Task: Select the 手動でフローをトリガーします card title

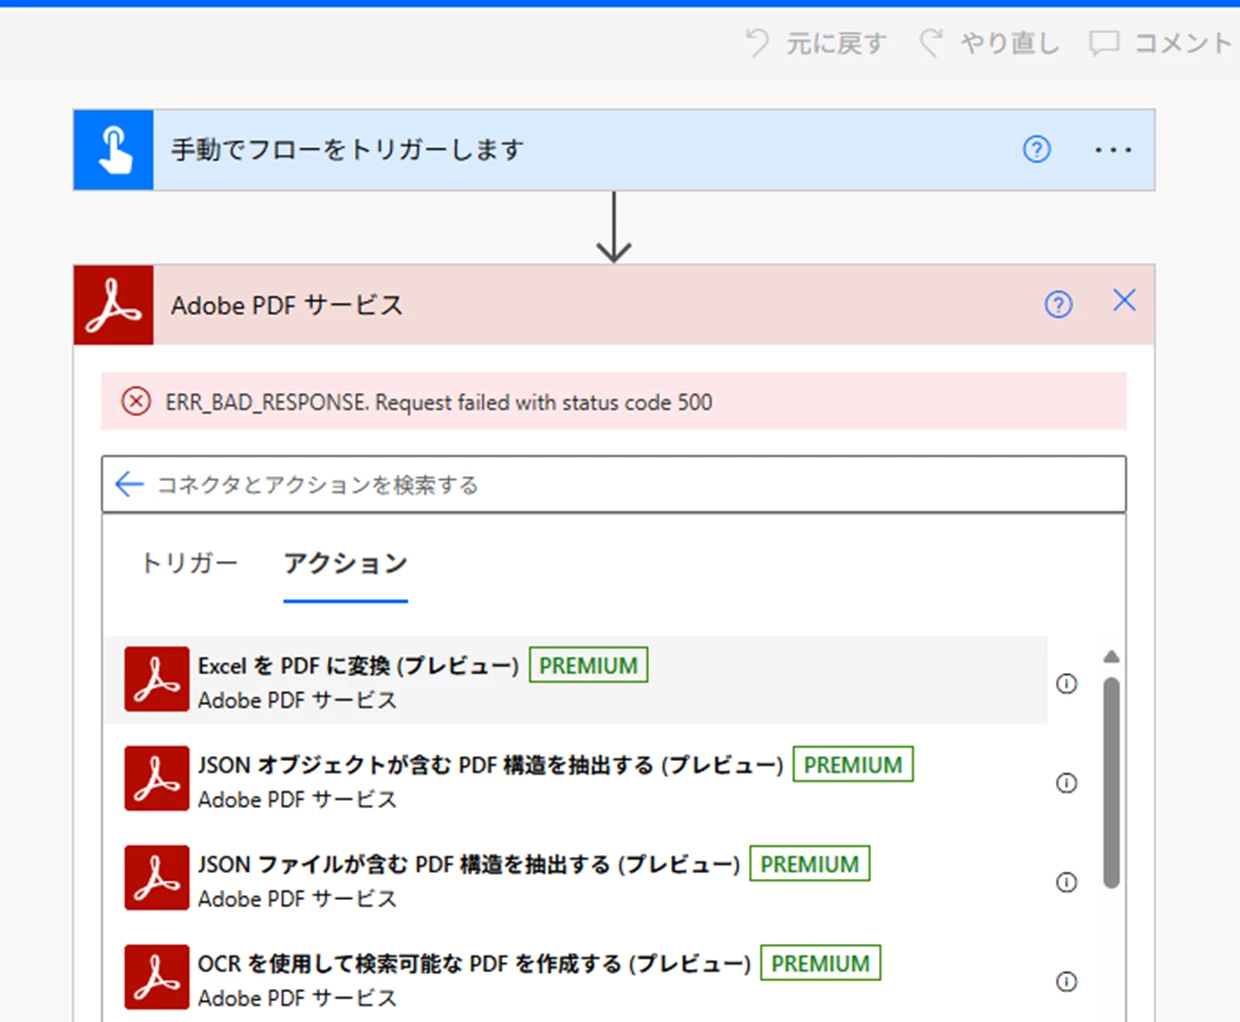Action: click(x=347, y=150)
